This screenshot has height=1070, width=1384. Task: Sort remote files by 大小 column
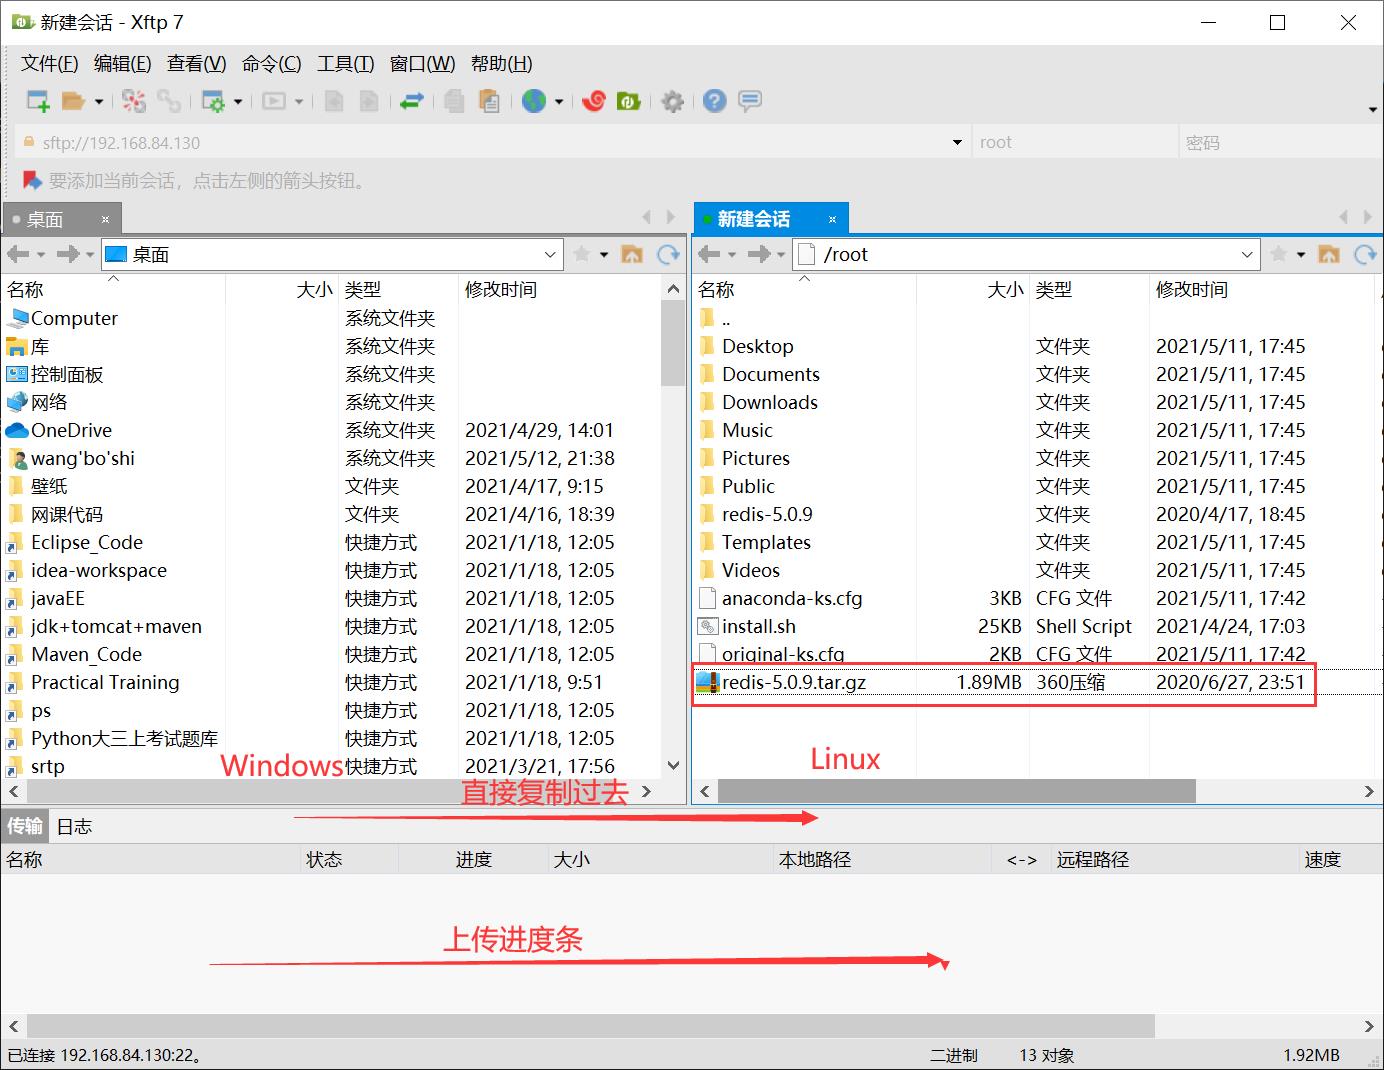972,290
